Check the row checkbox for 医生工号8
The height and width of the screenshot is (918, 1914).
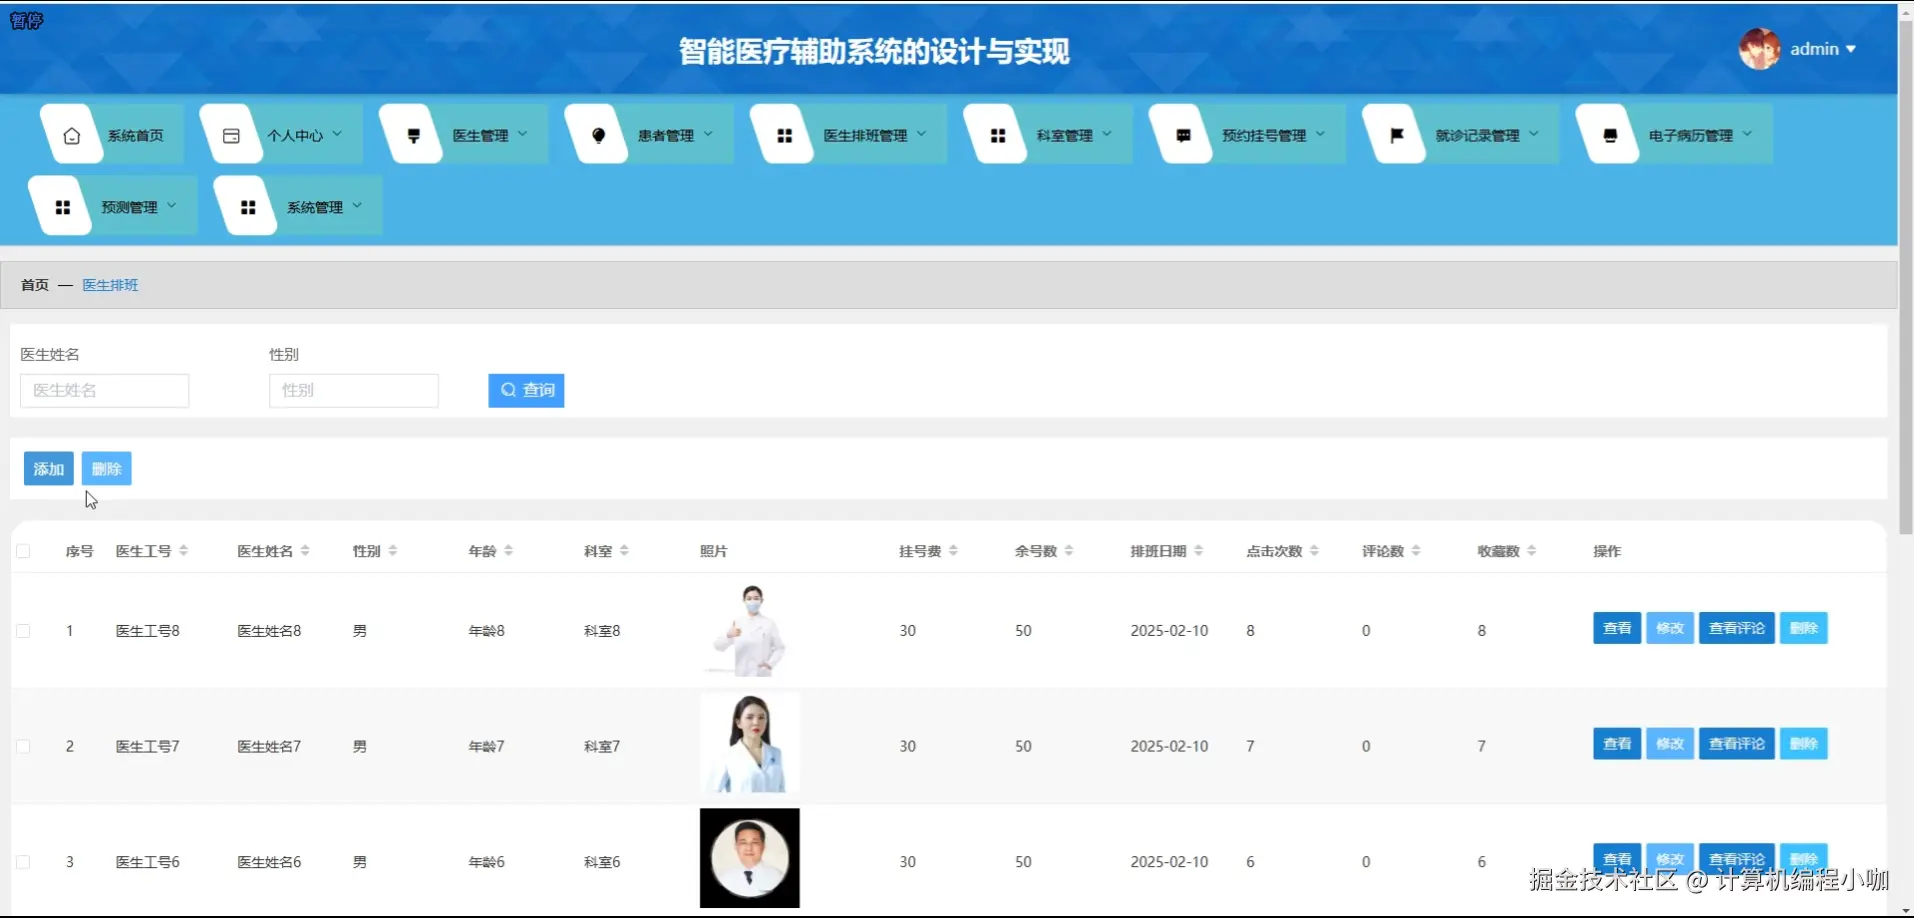click(x=24, y=630)
